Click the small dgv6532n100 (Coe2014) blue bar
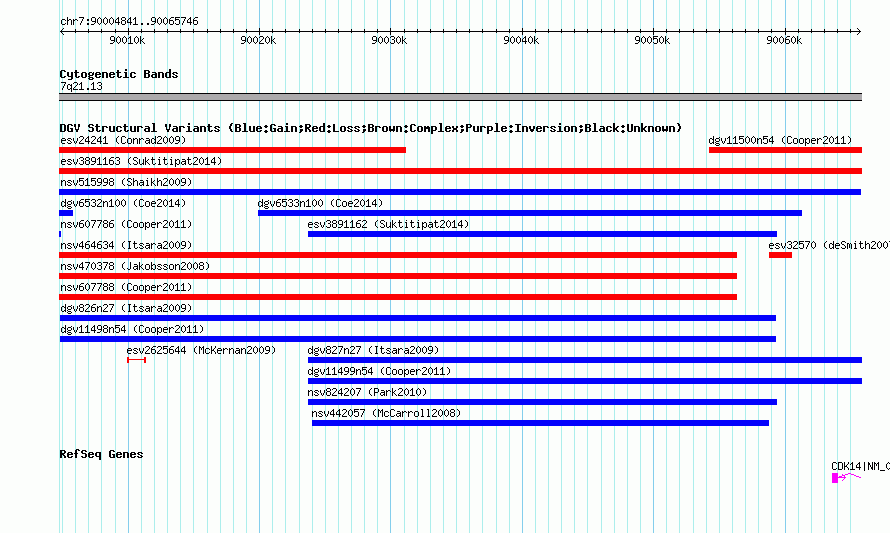 (66, 213)
